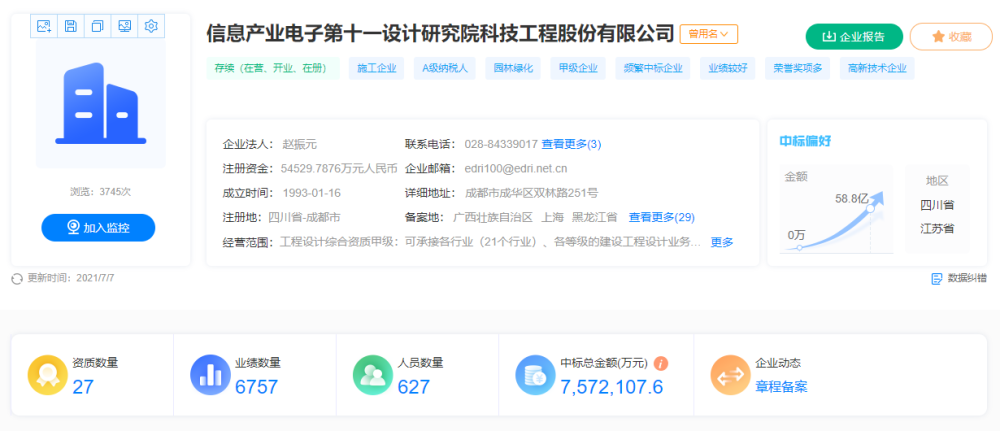Click the blue 业绩数量 bar-chart icon

(210, 375)
